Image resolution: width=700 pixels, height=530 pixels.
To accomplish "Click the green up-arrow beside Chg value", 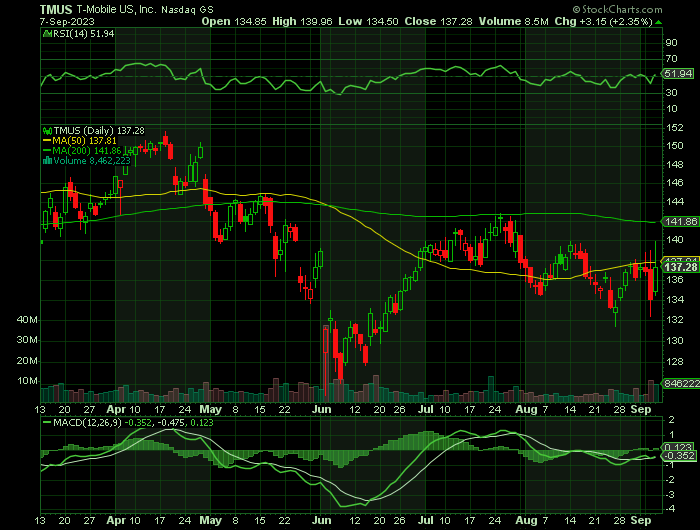I will point(659,22).
